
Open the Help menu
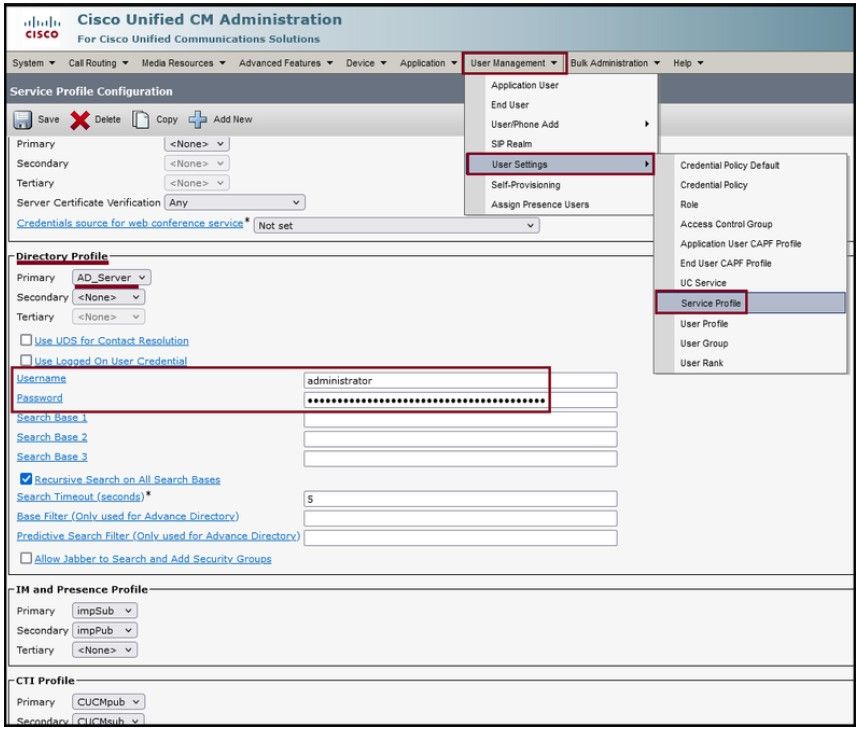click(x=688, y=63)
